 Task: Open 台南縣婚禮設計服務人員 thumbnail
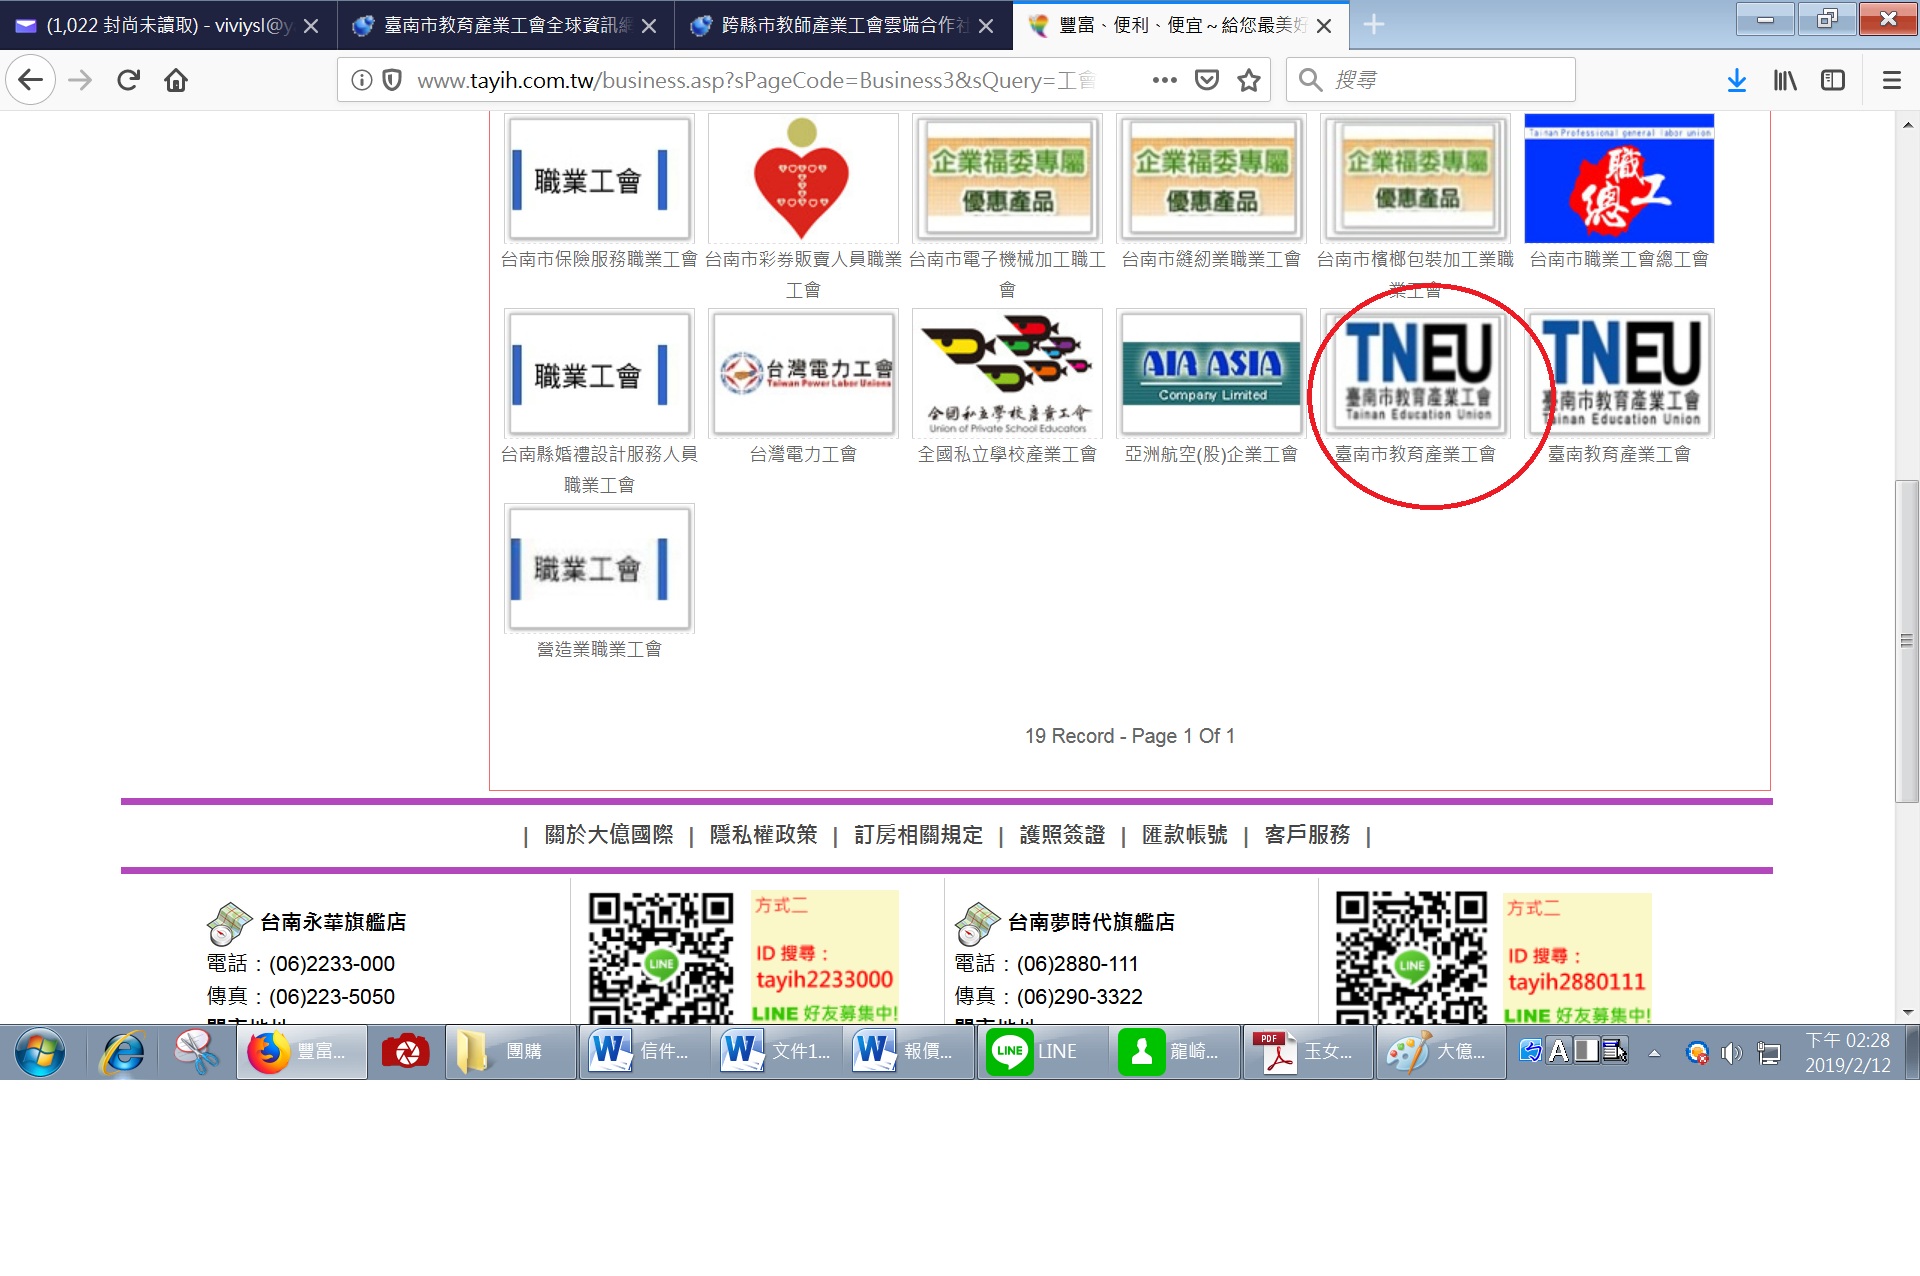[x=599, y=373]
